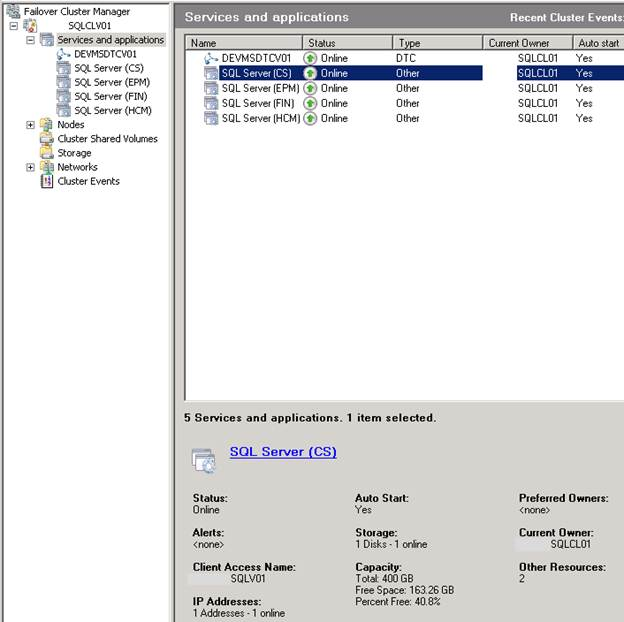624x622 pixels.
Task: Click the DEVMSDTCV01 DTC icon in tree
Action: [64, 54]
